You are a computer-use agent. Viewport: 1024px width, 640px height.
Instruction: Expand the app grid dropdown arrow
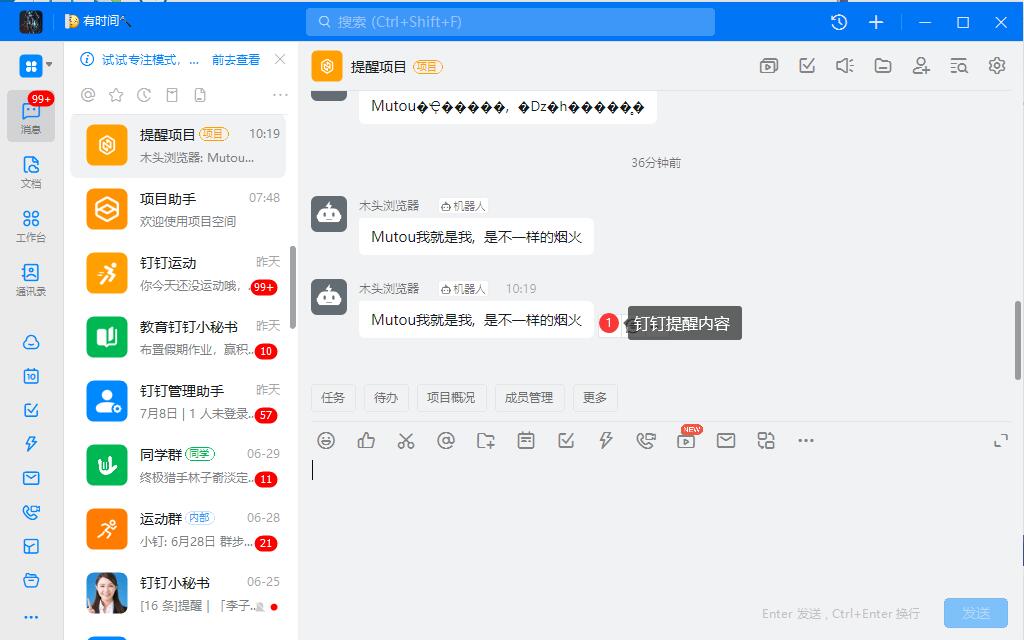49,65
